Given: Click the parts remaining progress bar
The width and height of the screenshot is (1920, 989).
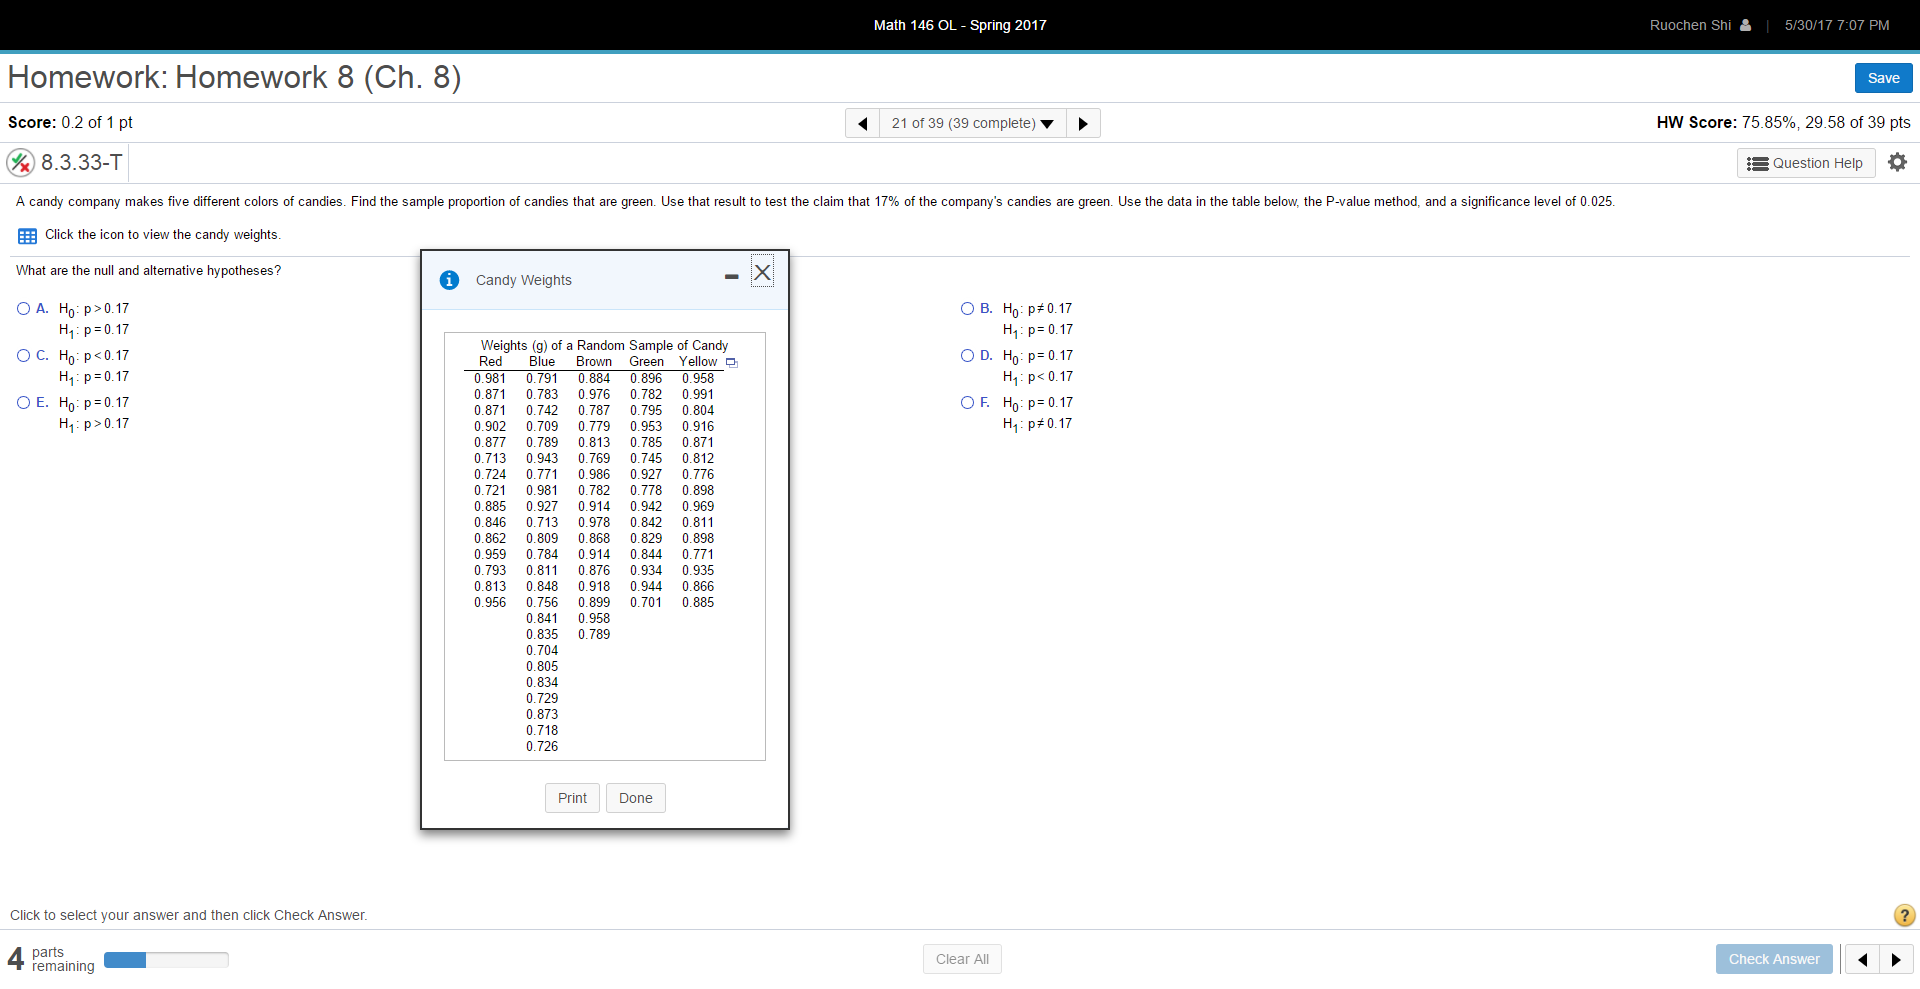Looking at the screenshot, I should pyautogui.click(x=166, y=958).
